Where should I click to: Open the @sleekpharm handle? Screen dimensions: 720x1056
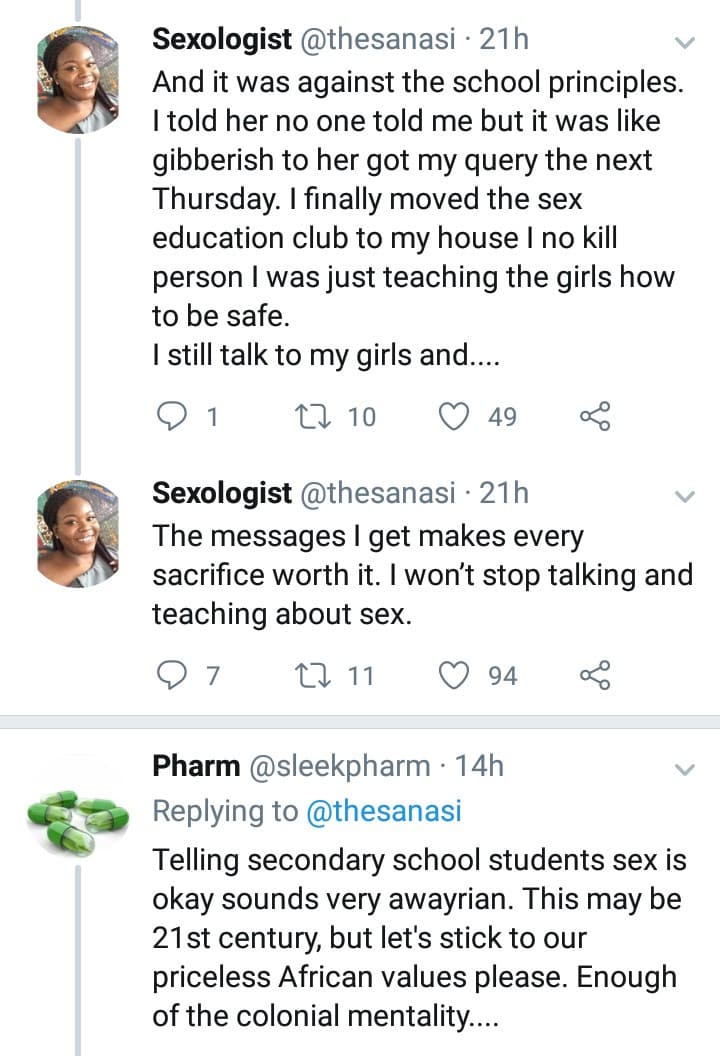[x=339, y=767]
